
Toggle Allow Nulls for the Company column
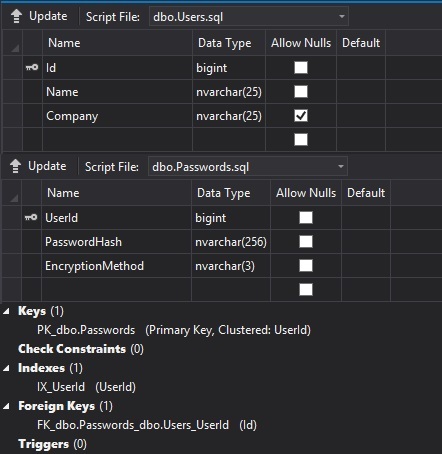point(301,116)
